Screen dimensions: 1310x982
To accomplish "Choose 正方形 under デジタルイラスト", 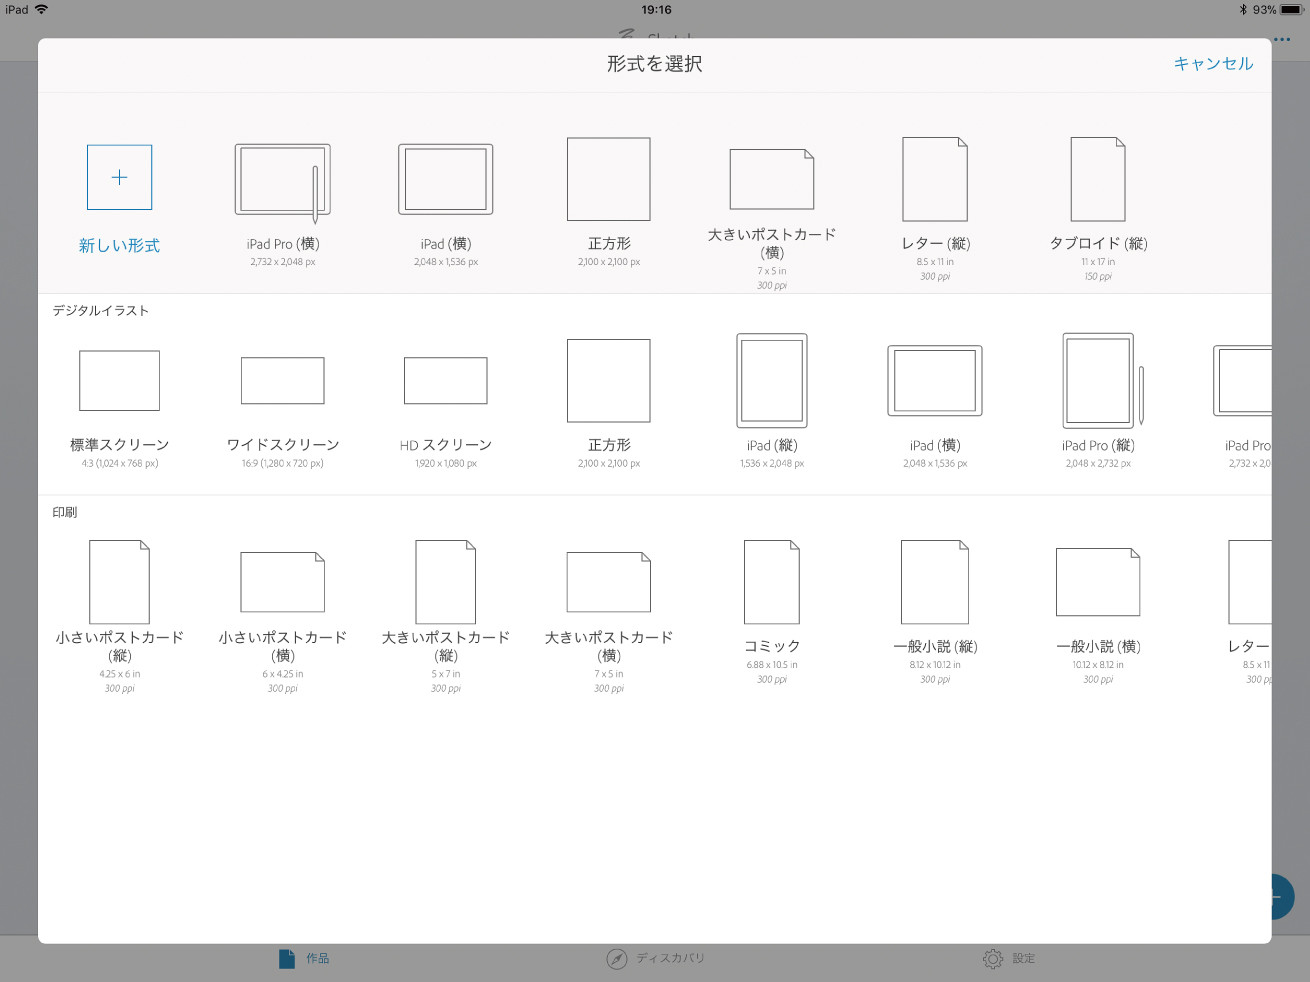I will [x=609, y=404].
